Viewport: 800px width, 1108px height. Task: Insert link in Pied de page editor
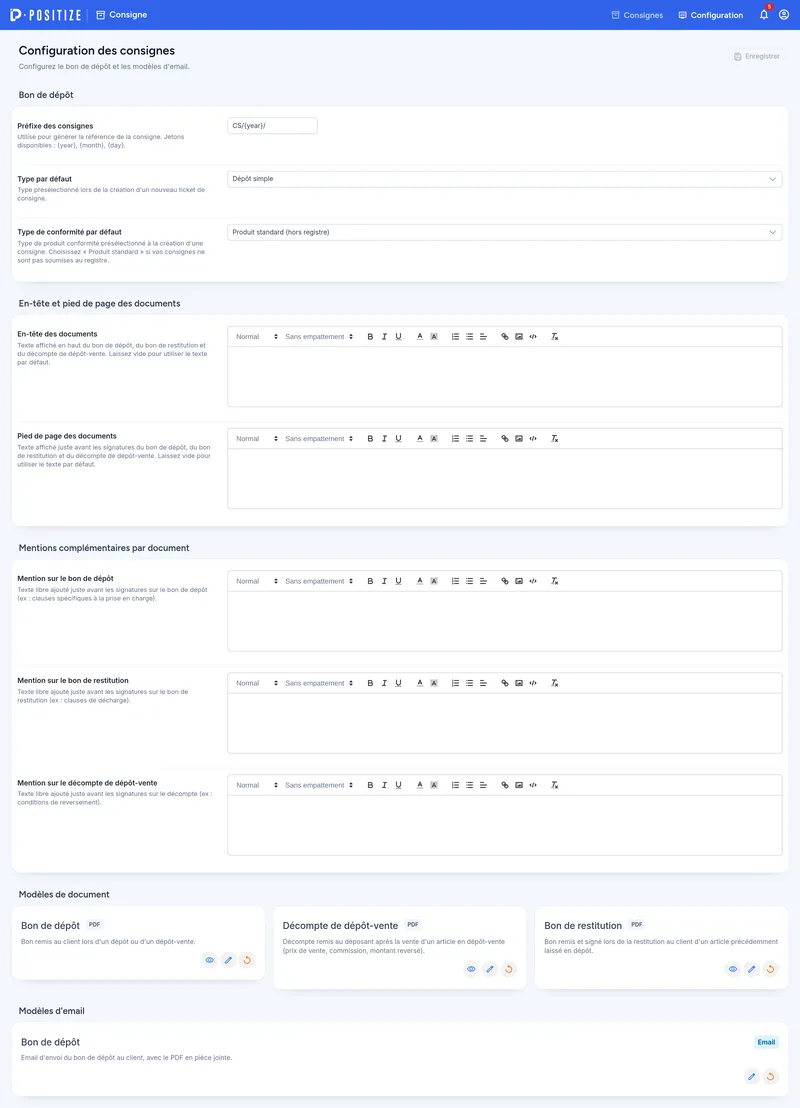coord(505,439)
